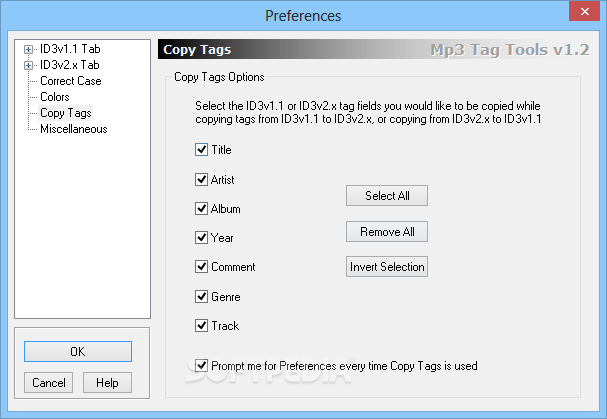Click the Remove All button

[387, 232]
